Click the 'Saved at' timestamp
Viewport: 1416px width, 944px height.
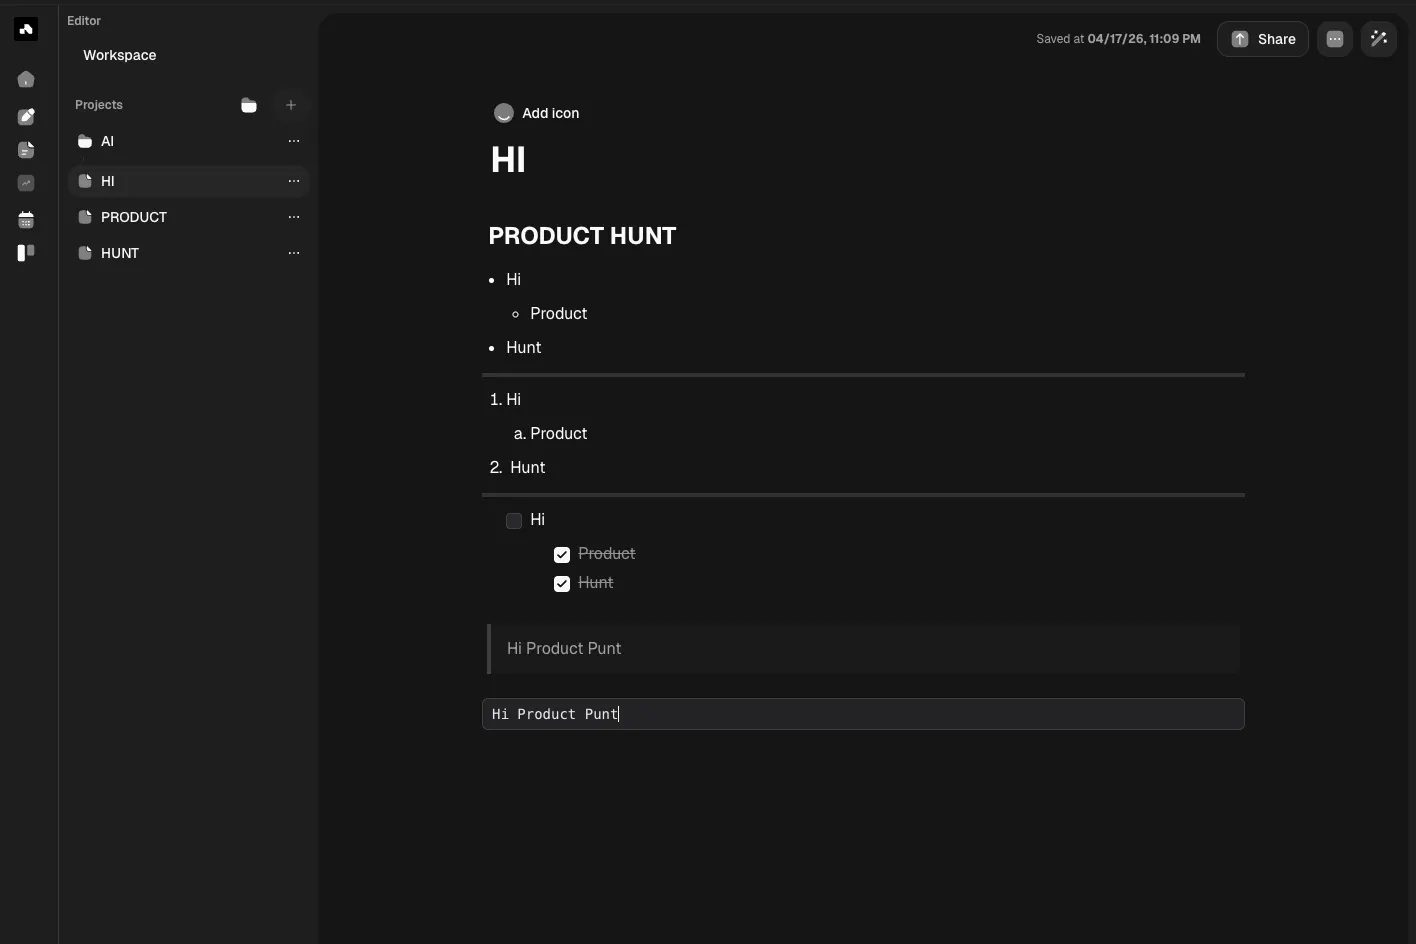(x=1119, y=39)
